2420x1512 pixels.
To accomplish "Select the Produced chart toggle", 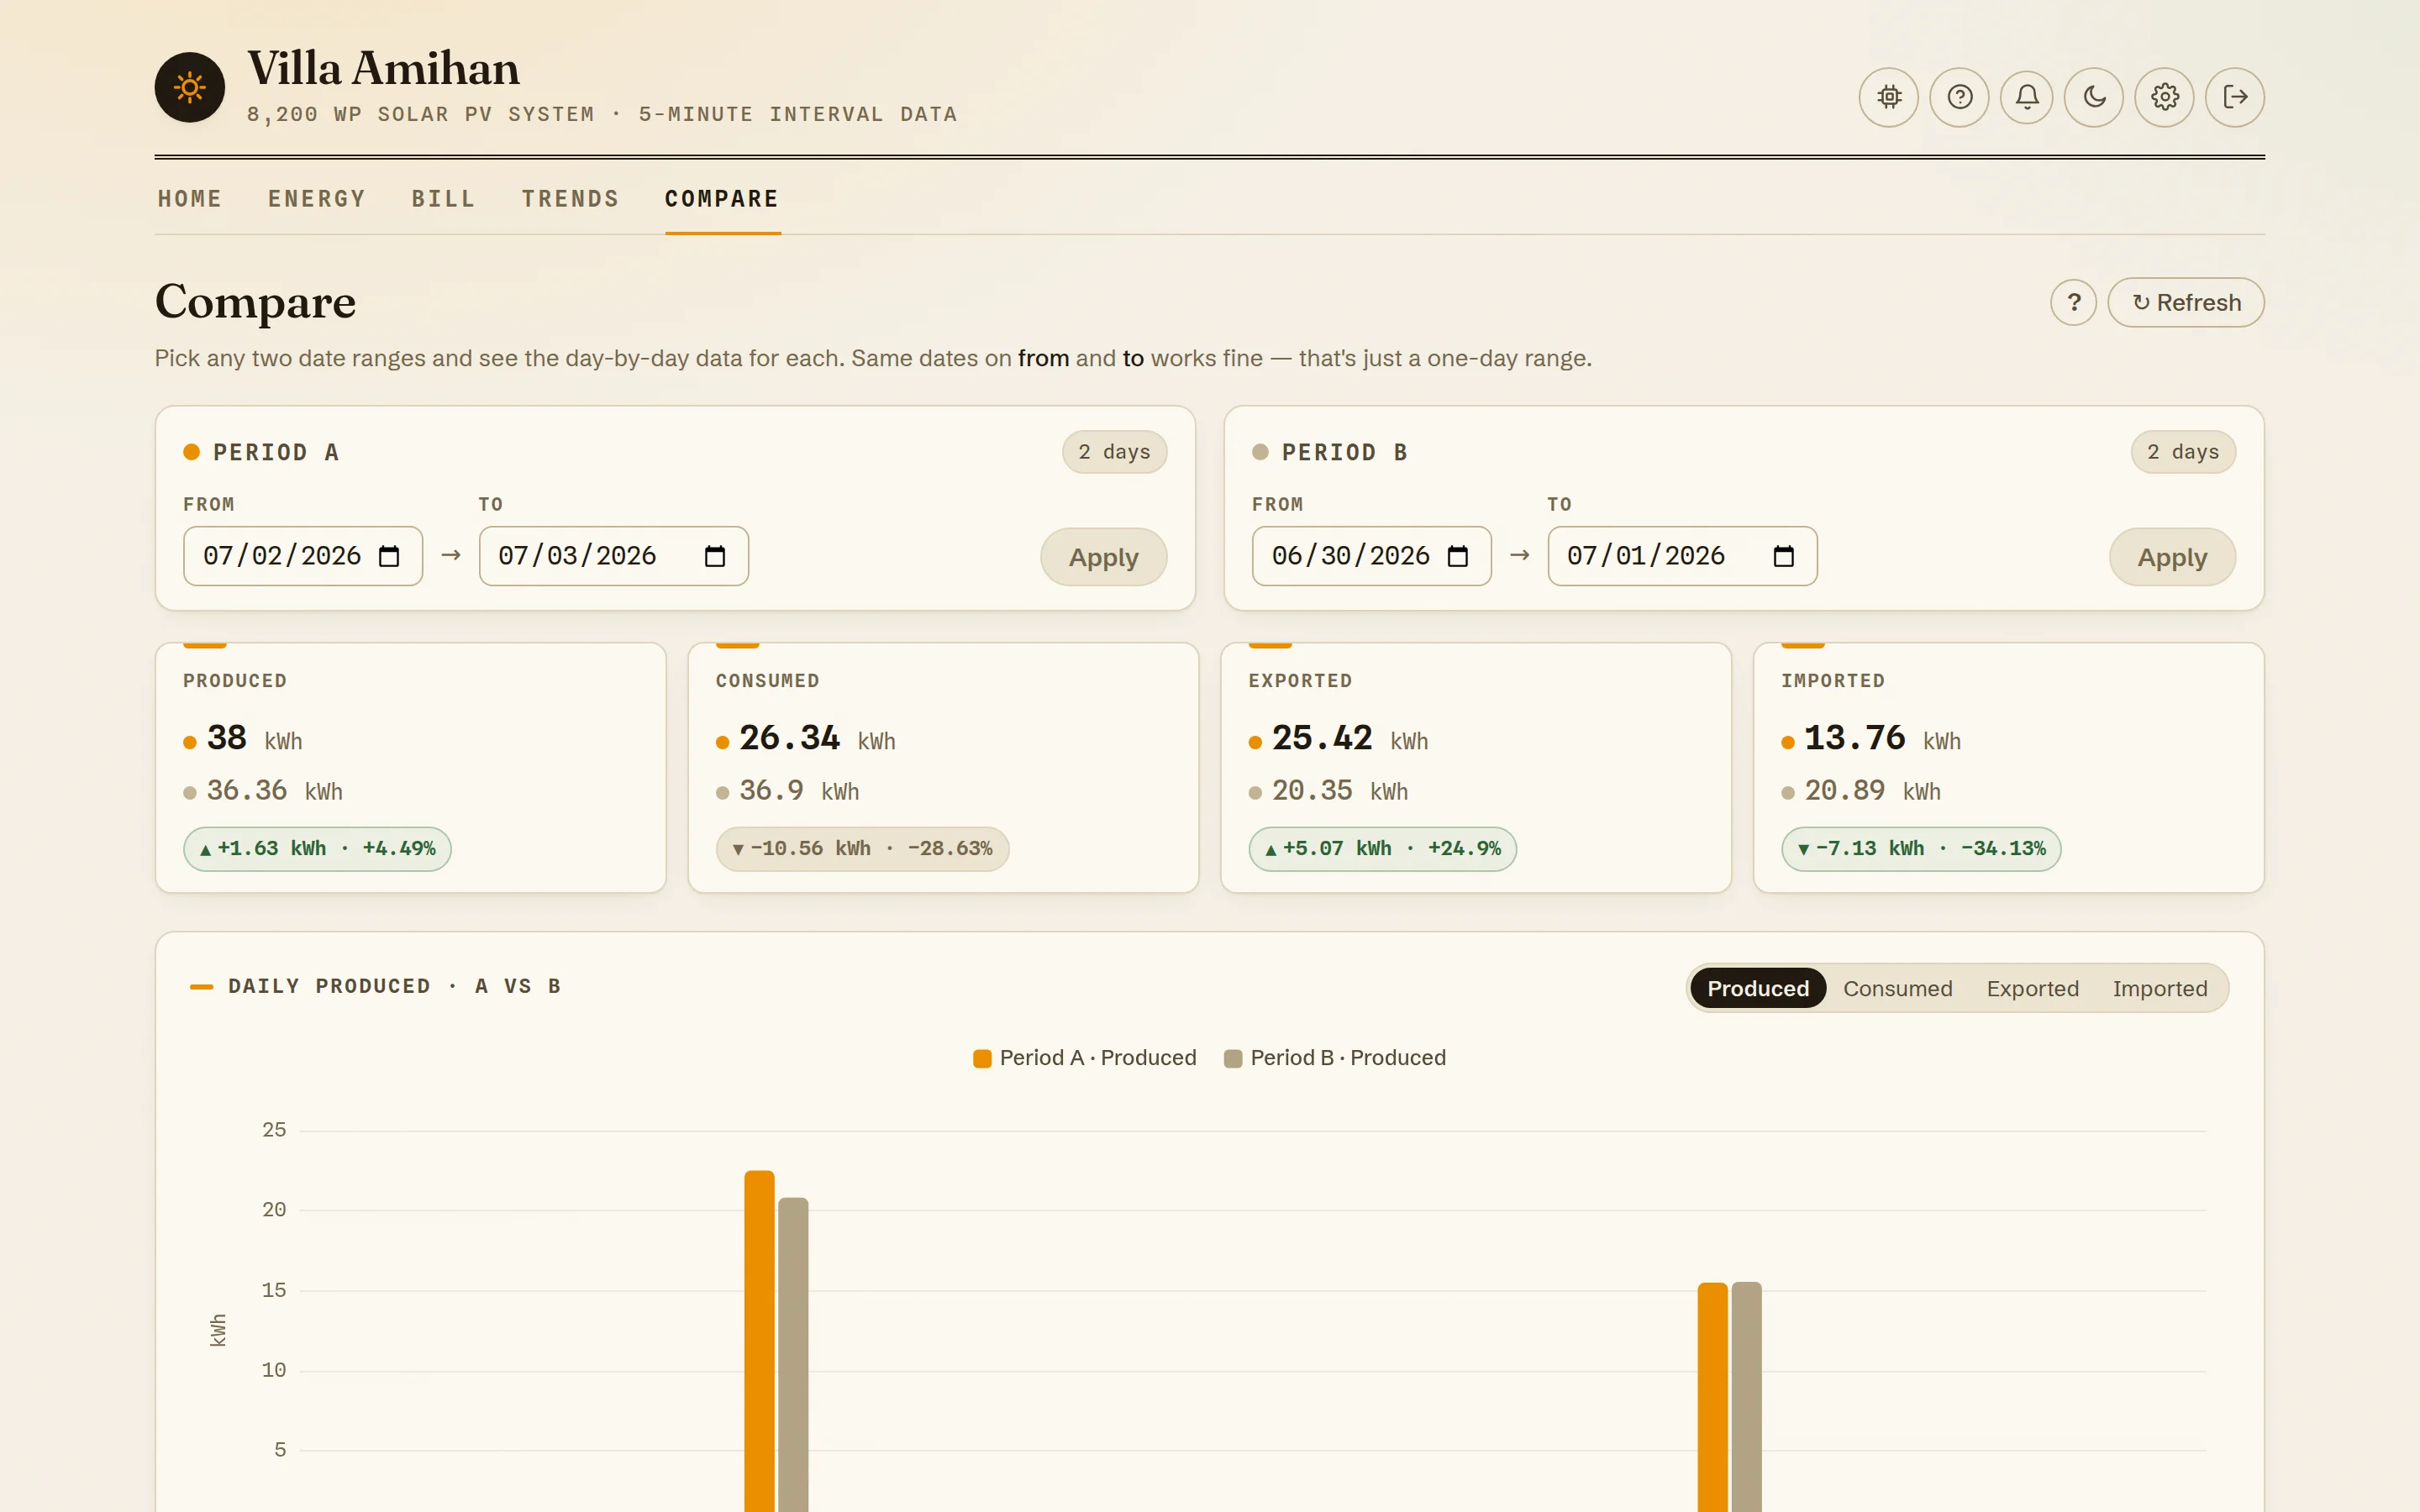I will pos(1758,988).
